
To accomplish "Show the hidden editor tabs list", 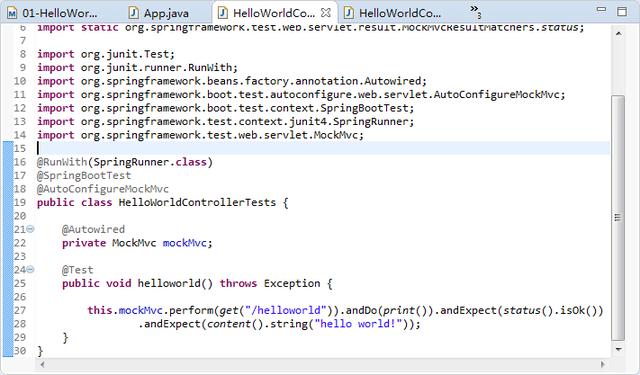I will 475,11.
